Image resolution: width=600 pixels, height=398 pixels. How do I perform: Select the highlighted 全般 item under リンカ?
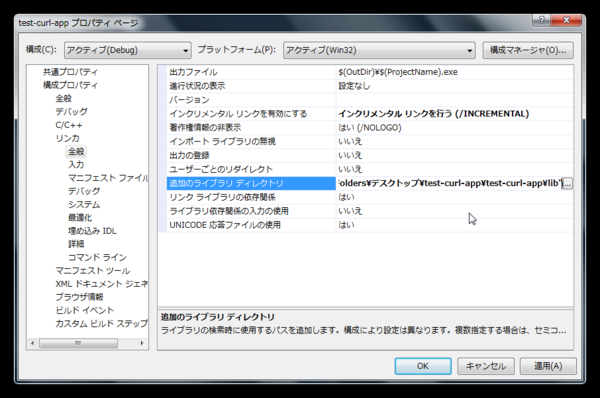76,151
